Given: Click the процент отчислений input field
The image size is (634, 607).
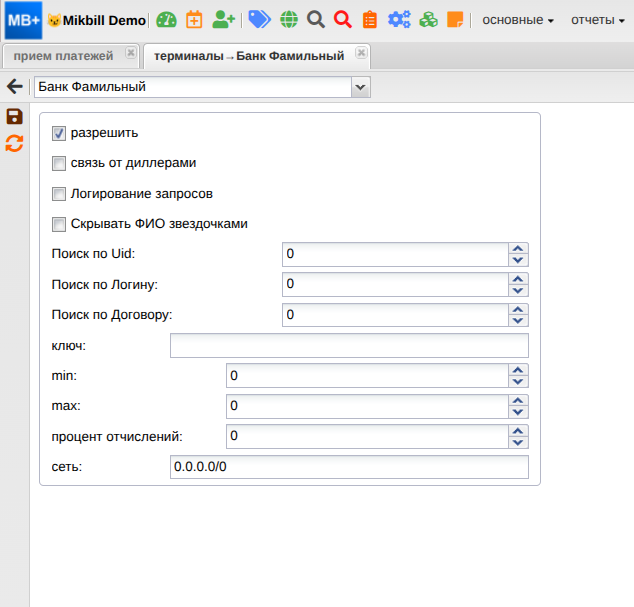Looking at the screenshot, I should tap(367, 436).
